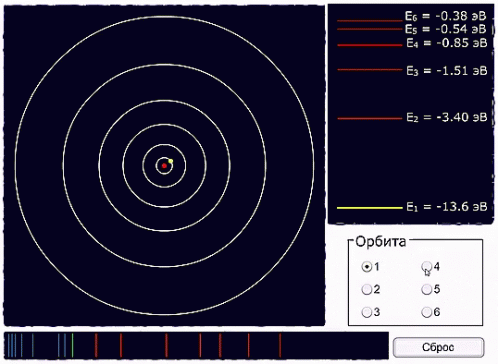This screenshot has height=364, width=498.
Task: Click the yellow electron dot
Action: (x=171, y=161)
